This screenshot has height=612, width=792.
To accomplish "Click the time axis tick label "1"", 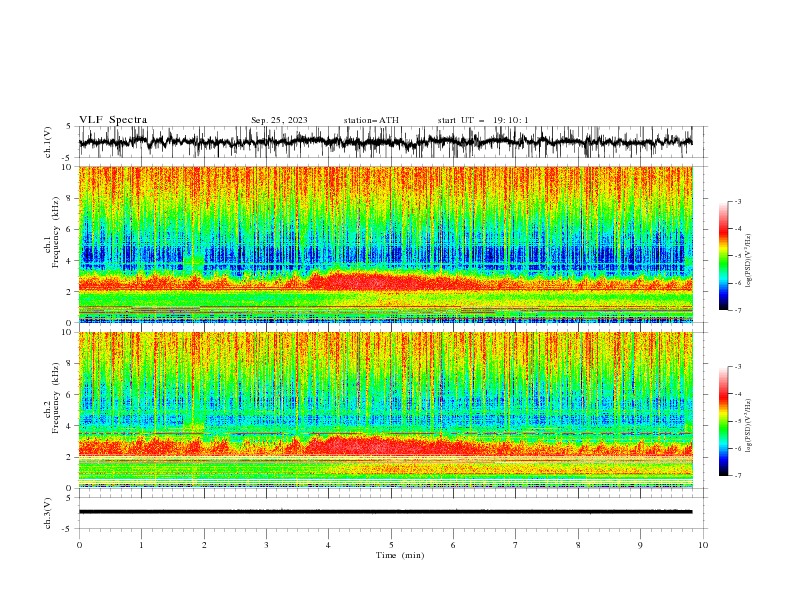I will tap(141, 545).
